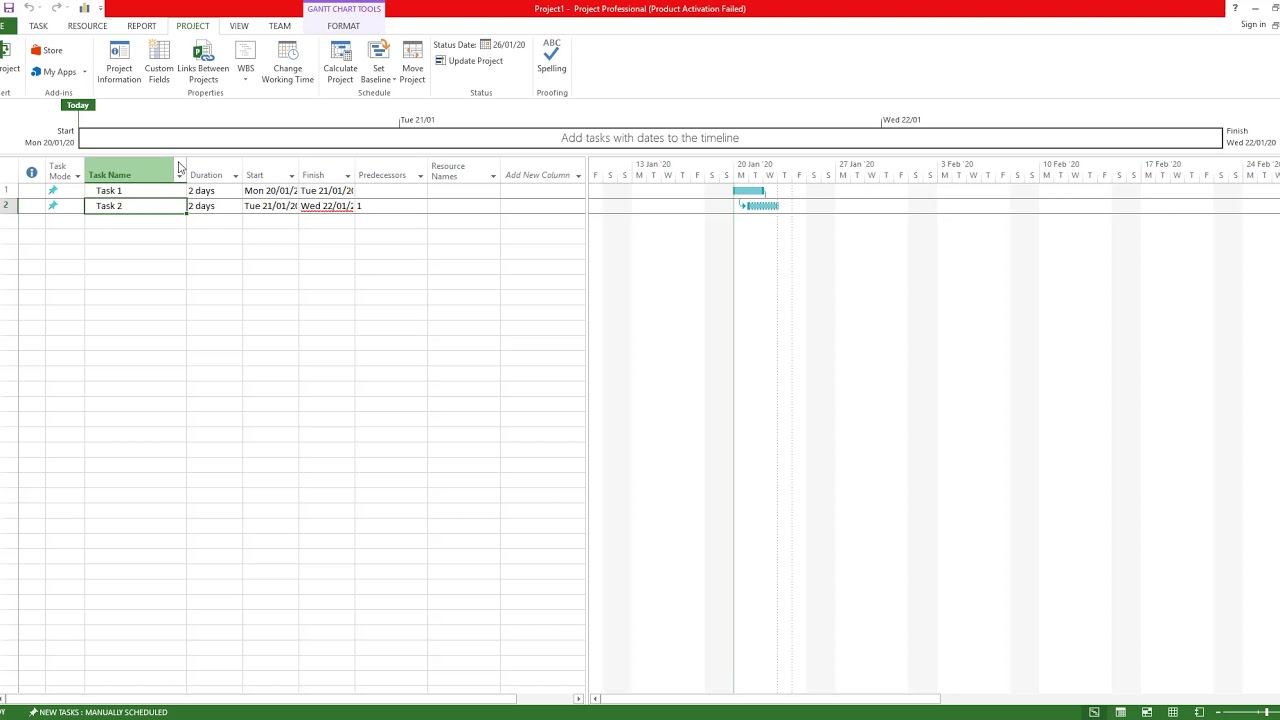Image resolution: width=1280 pixels, height=720 pixels.
Task: Click the Gantt chart horizontal scrollbar
Action: click(x=770, y=698)
